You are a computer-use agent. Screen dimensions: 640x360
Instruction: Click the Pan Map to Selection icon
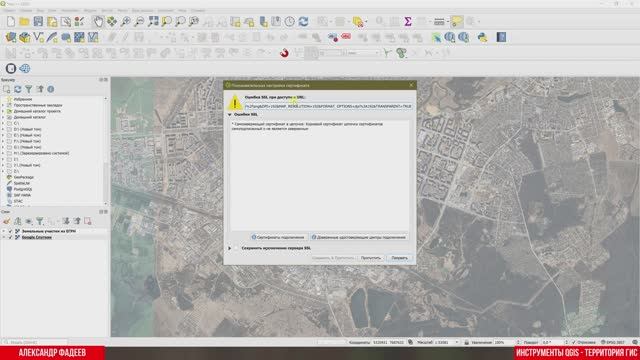tap(111, 22)
